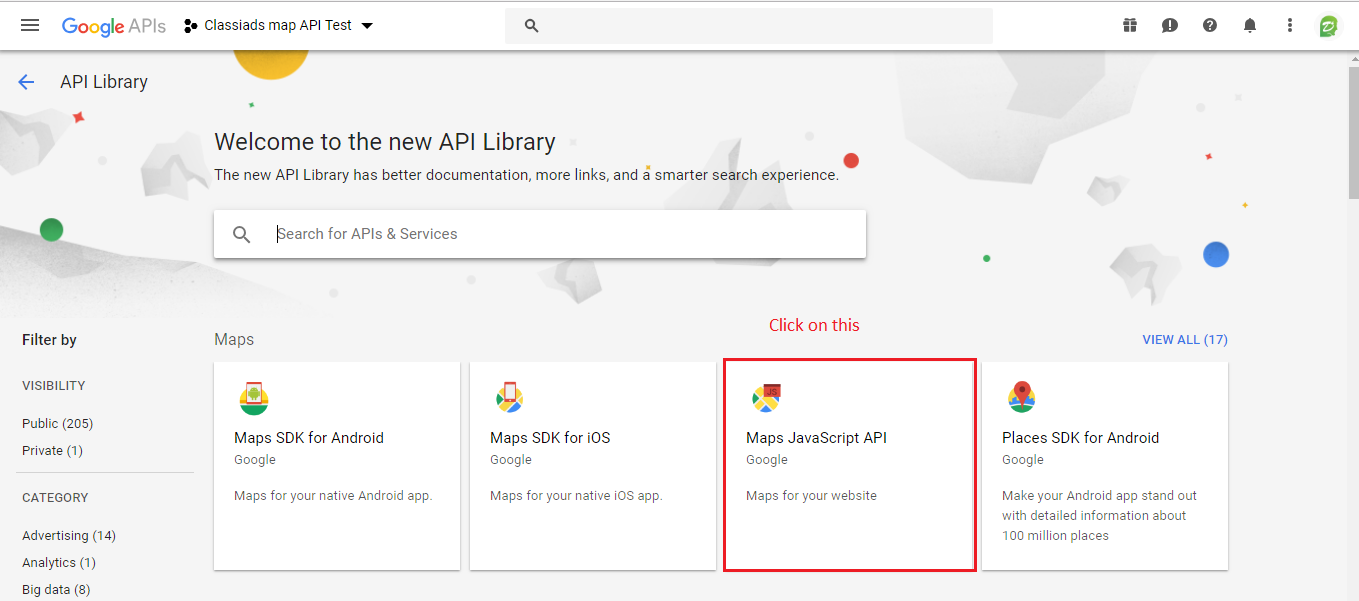Open the hamburger navigation menu
Image resolution: width=1359 pixels, height=601 pixels.
pos(30,25)
